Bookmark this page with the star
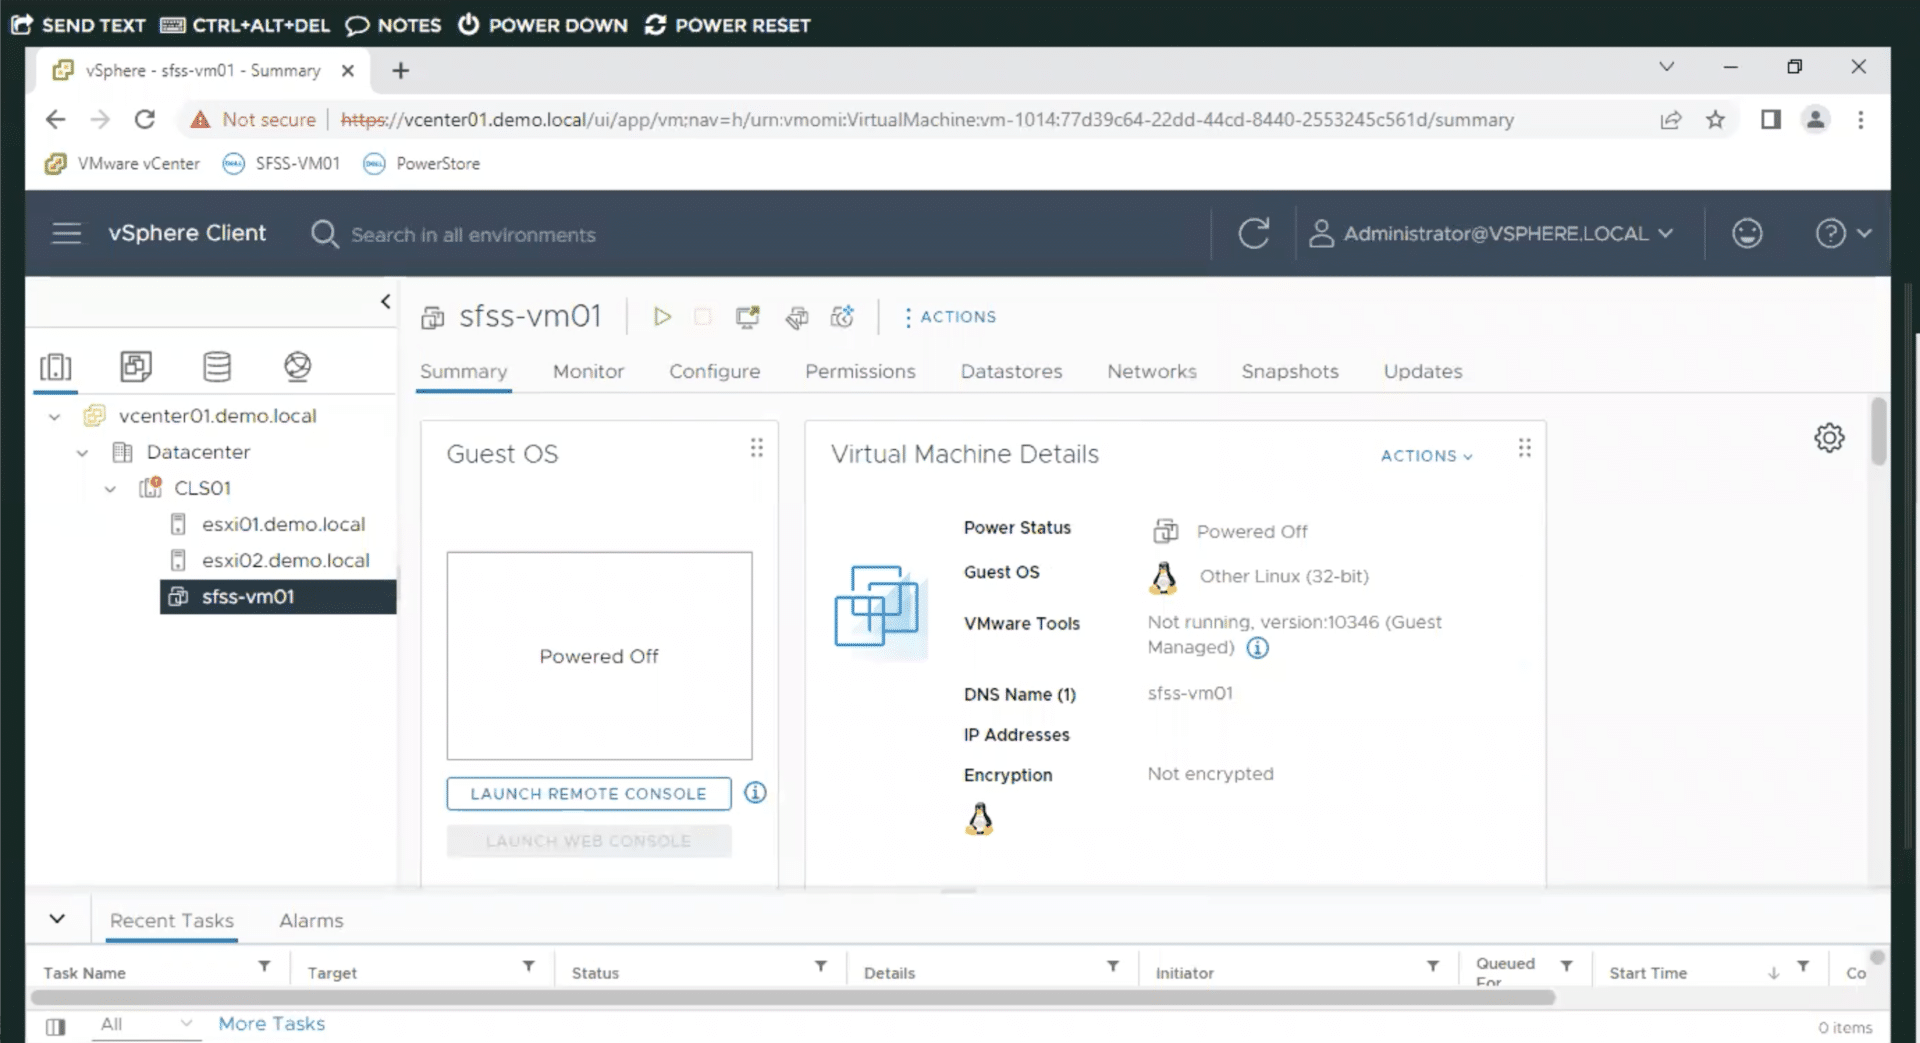This screenshot has height=1043, width=1920. [1716, 120]
